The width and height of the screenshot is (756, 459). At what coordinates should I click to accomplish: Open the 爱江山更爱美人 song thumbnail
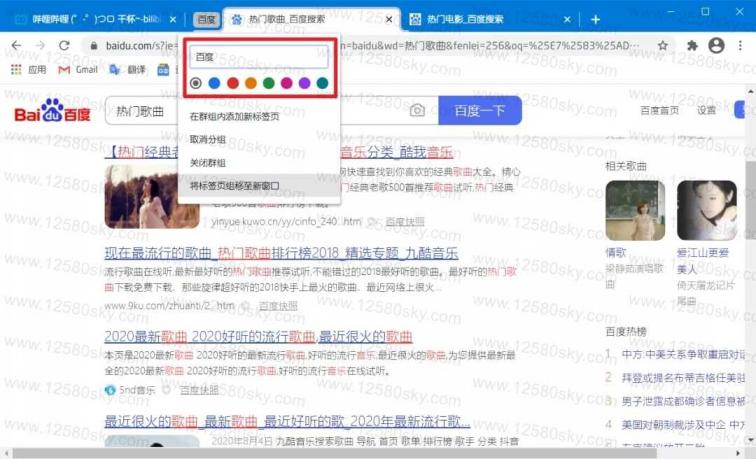[x=707, y=210]
